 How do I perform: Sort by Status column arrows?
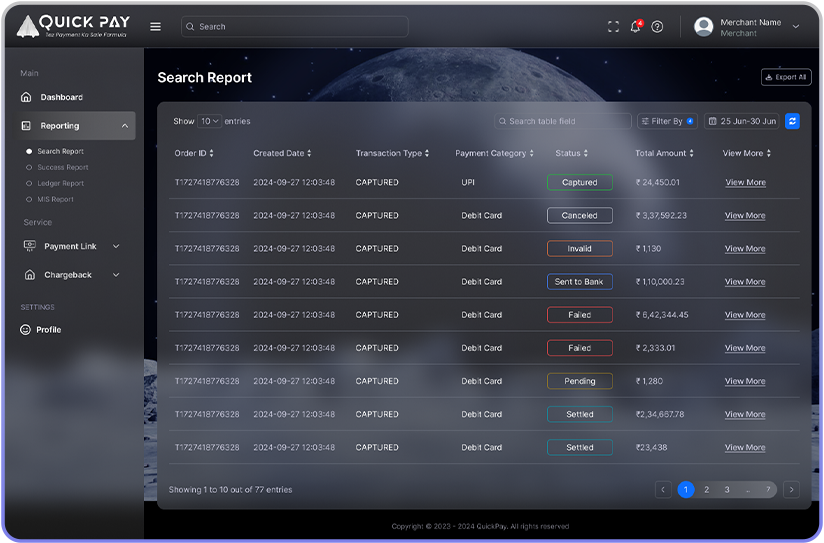pos(585,153)
